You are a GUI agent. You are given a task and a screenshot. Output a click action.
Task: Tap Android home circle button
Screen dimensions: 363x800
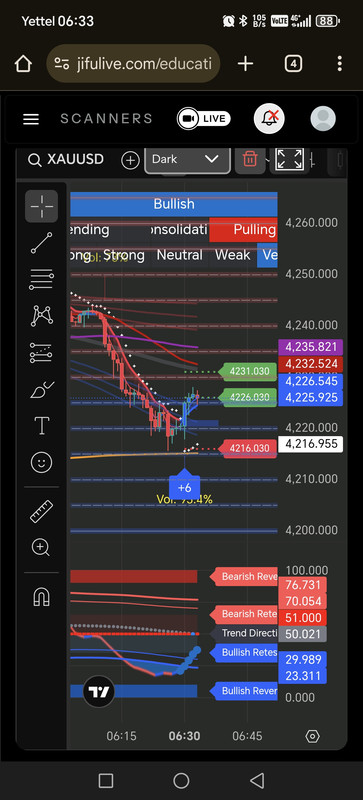tap(181, 781)
